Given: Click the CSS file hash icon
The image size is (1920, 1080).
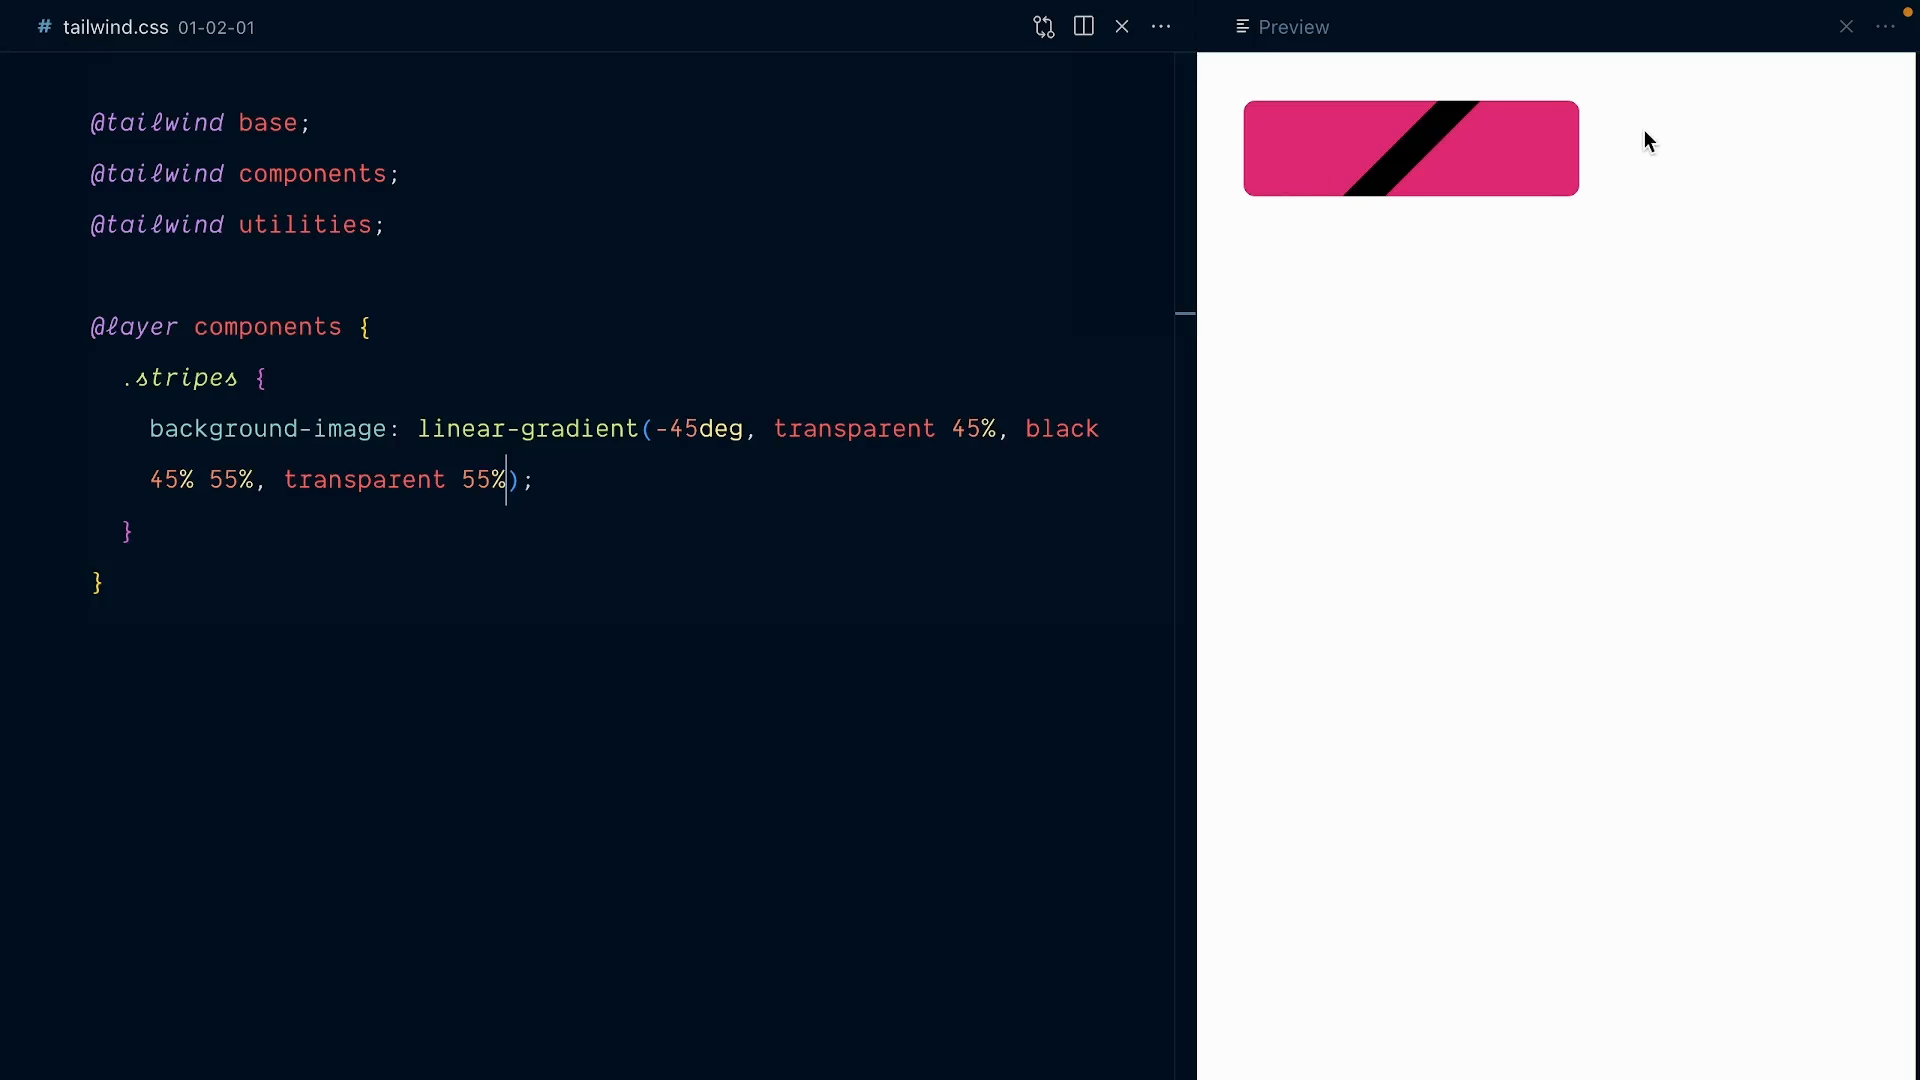Looking at the screenshot, I should point(44,27).
